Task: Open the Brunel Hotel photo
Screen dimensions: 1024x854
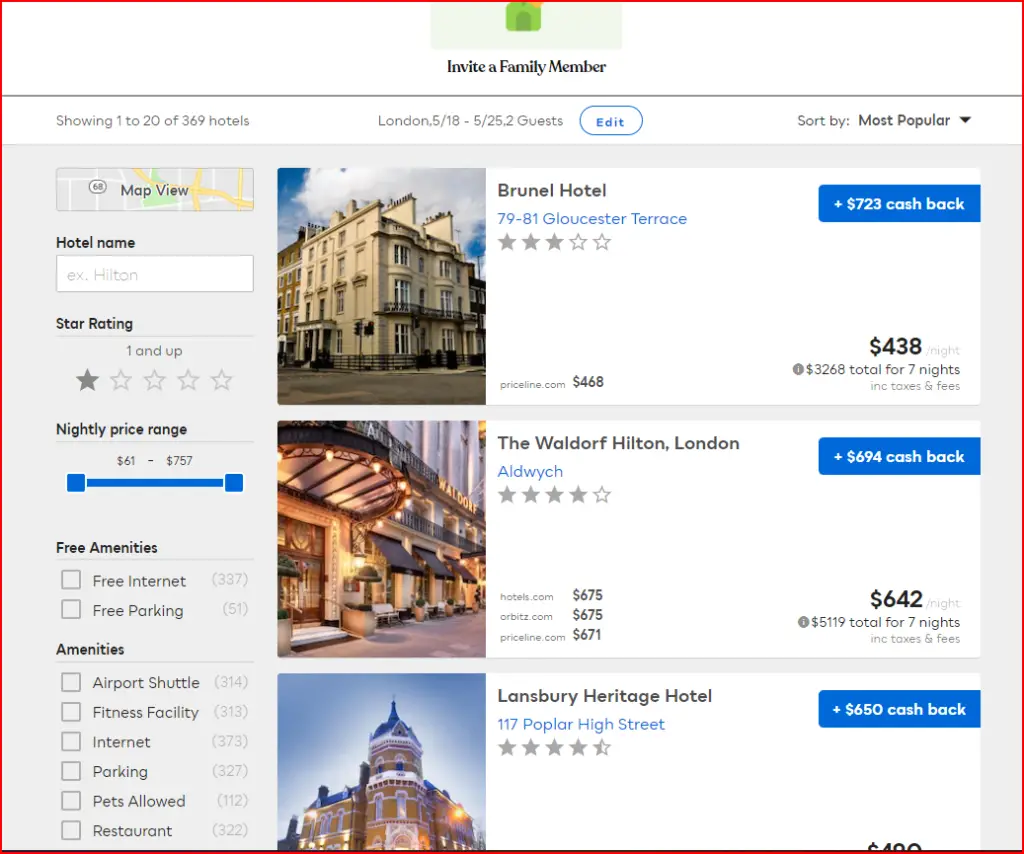Action: (381, 287)
